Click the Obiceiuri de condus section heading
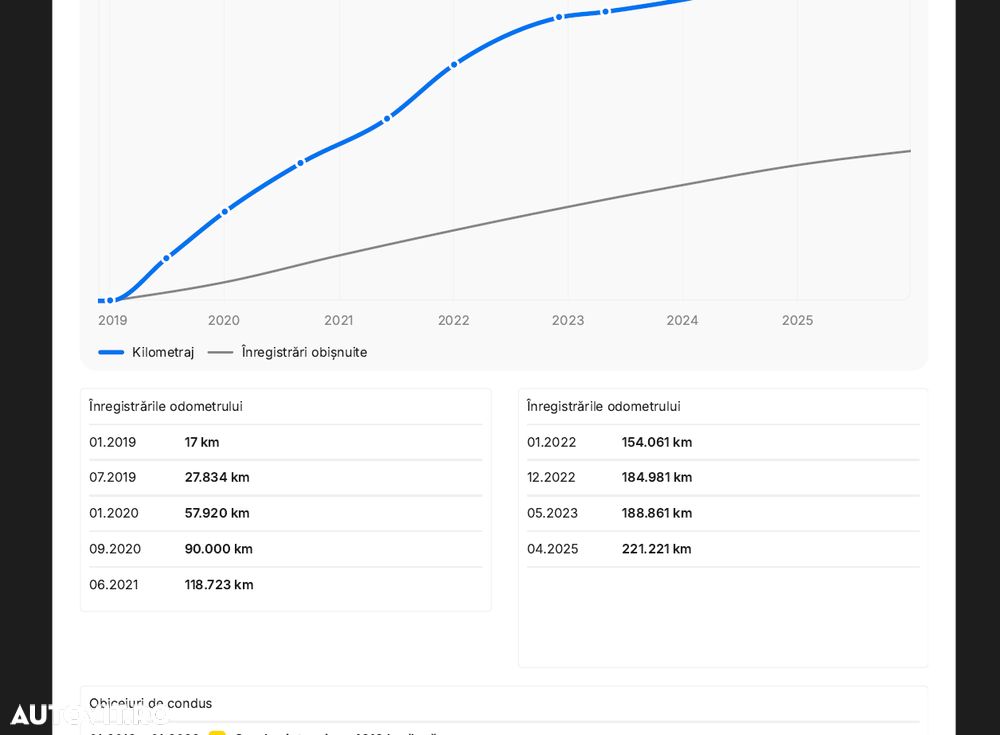The width and height of the screenshot is (1000, 735). 150,703
